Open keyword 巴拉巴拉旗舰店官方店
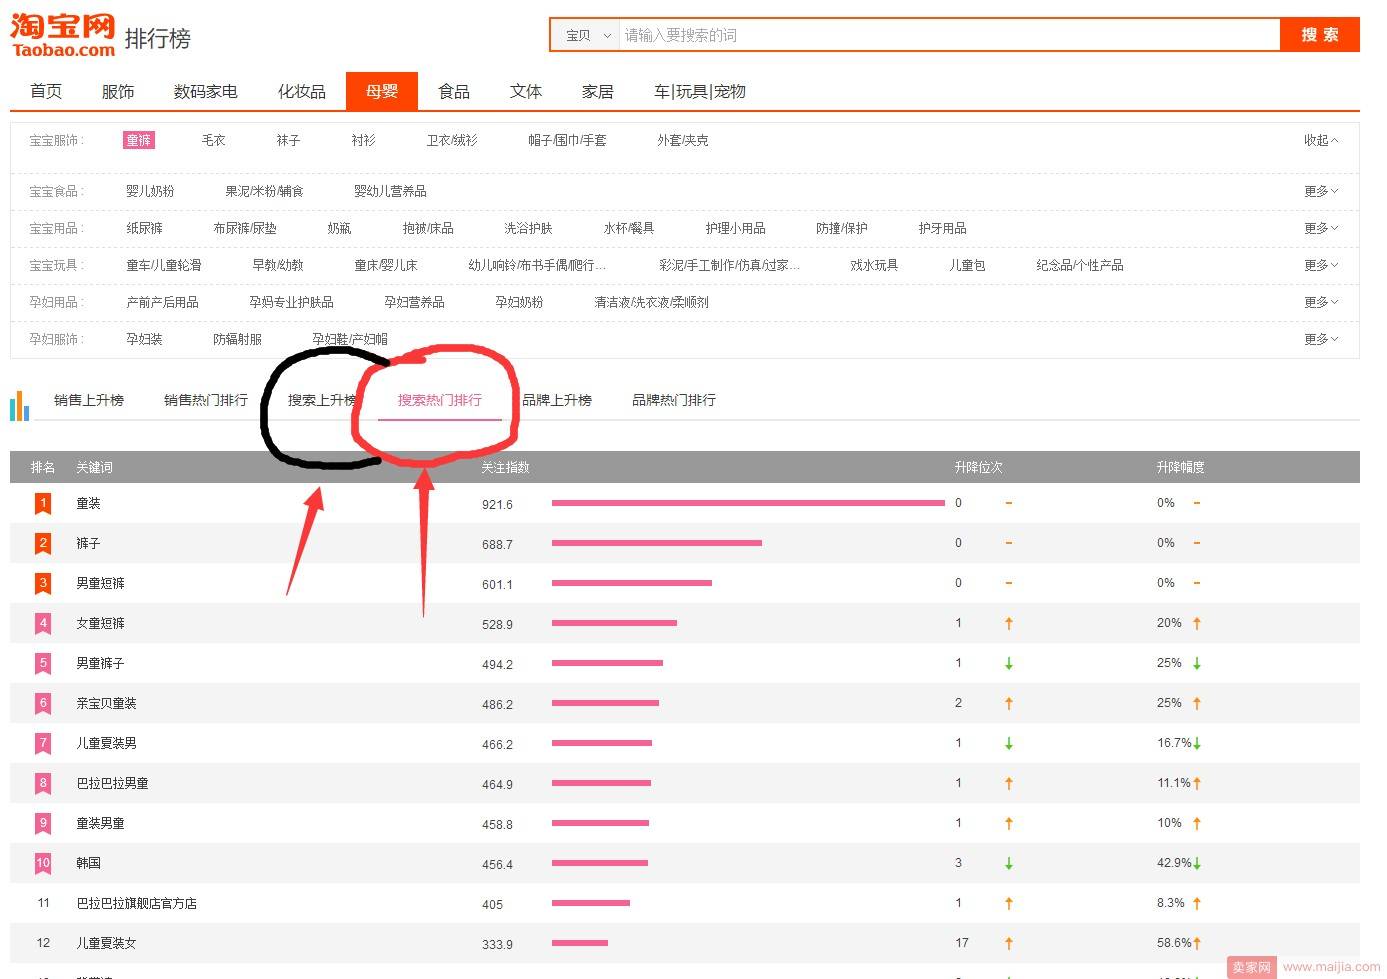1387x979 pixels. [x=137, y=903]
